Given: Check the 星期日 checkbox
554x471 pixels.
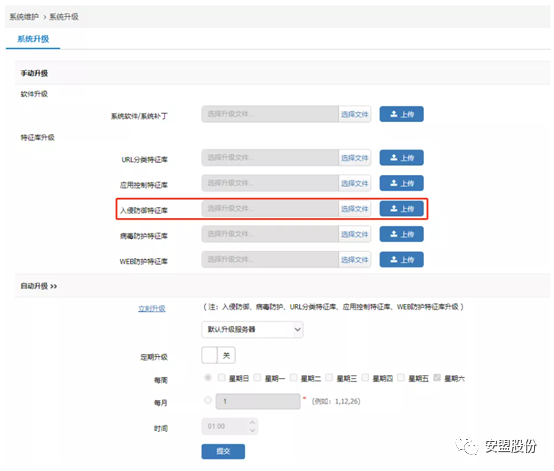Looking at the screenshot, I should pyautogui.click(x=222, y=378).
